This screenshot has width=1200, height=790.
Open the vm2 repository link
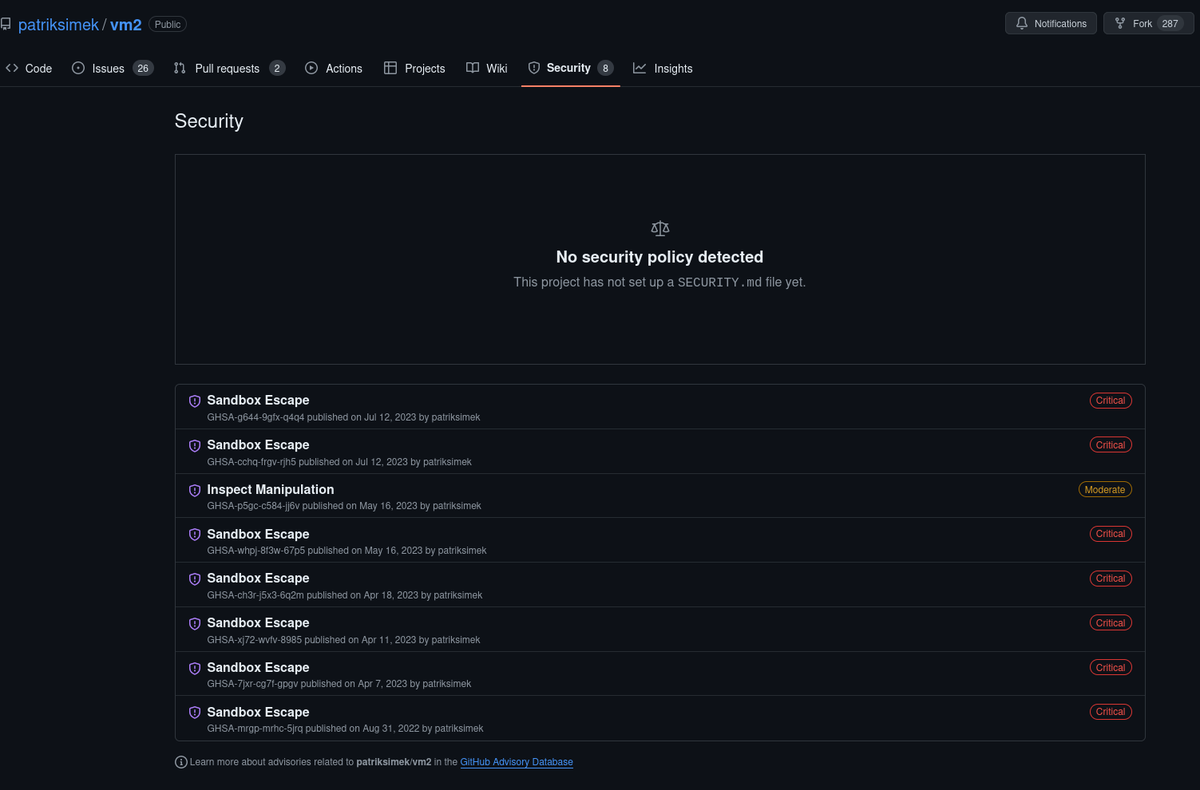pos(126,24)
